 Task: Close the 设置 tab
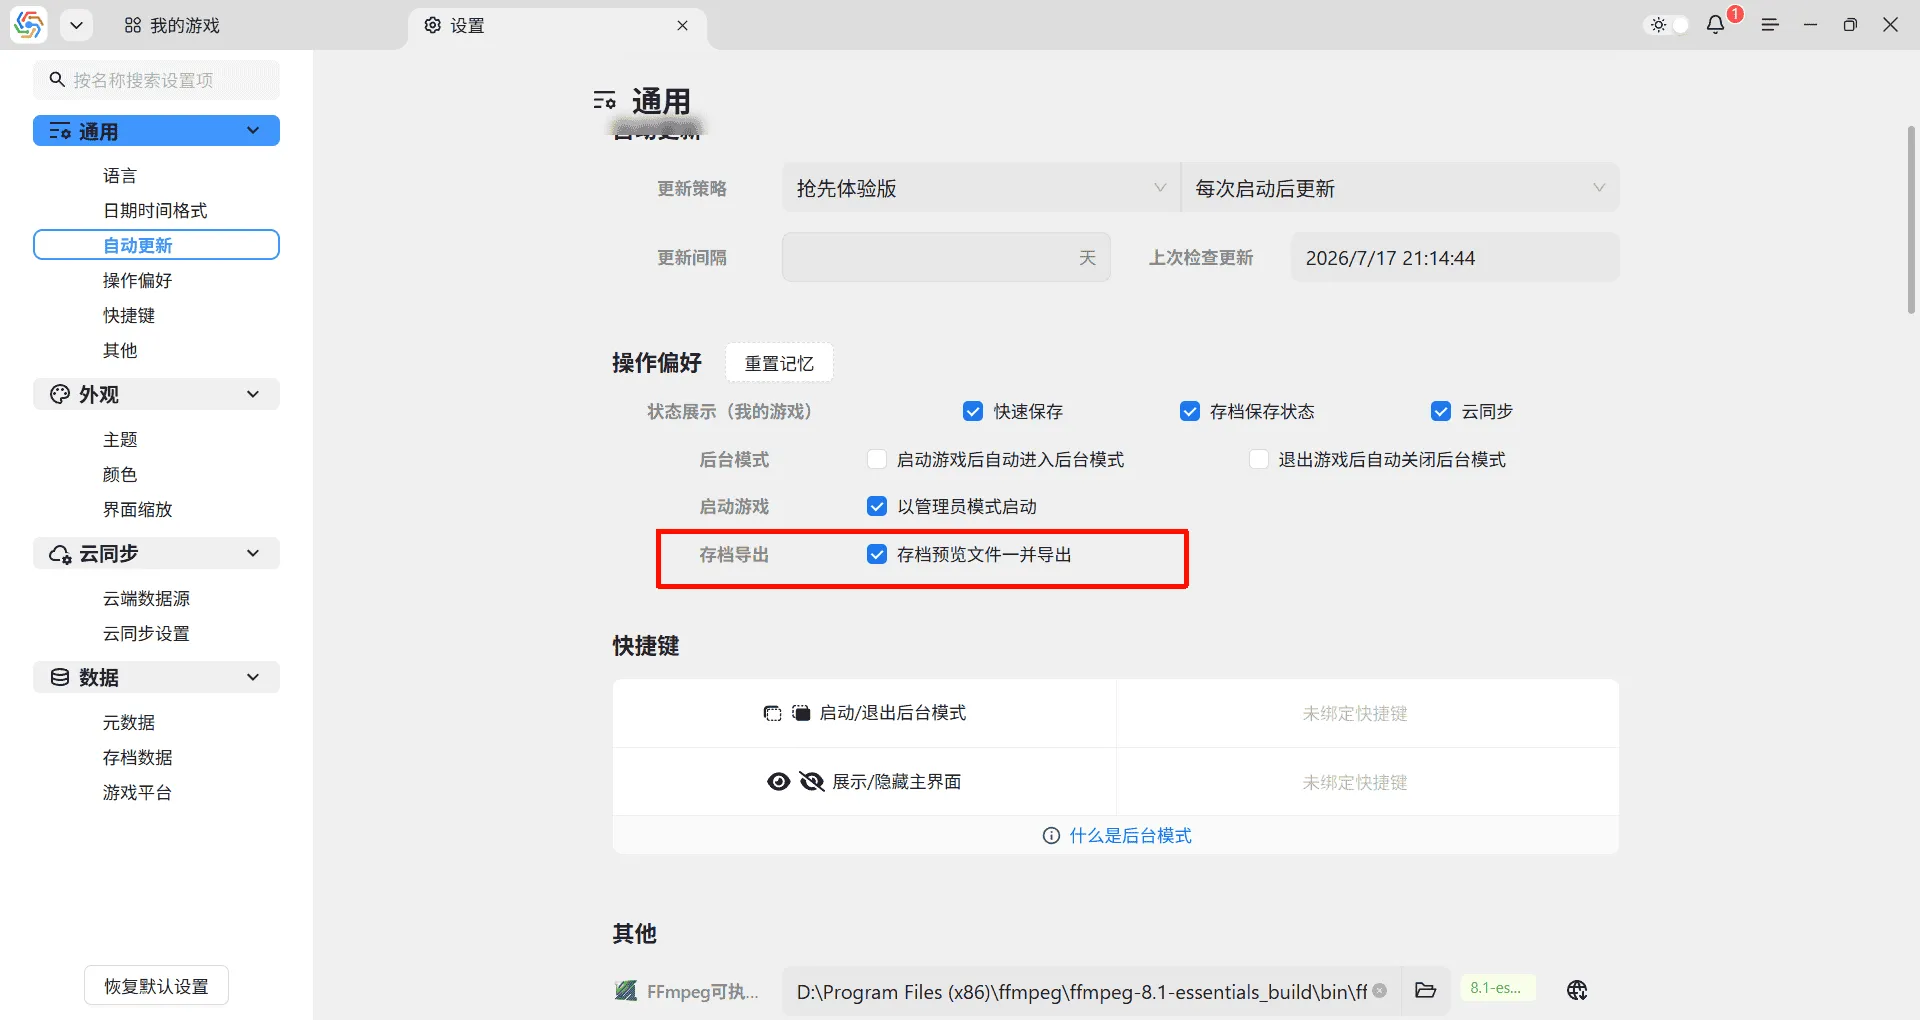pos(683,25)
